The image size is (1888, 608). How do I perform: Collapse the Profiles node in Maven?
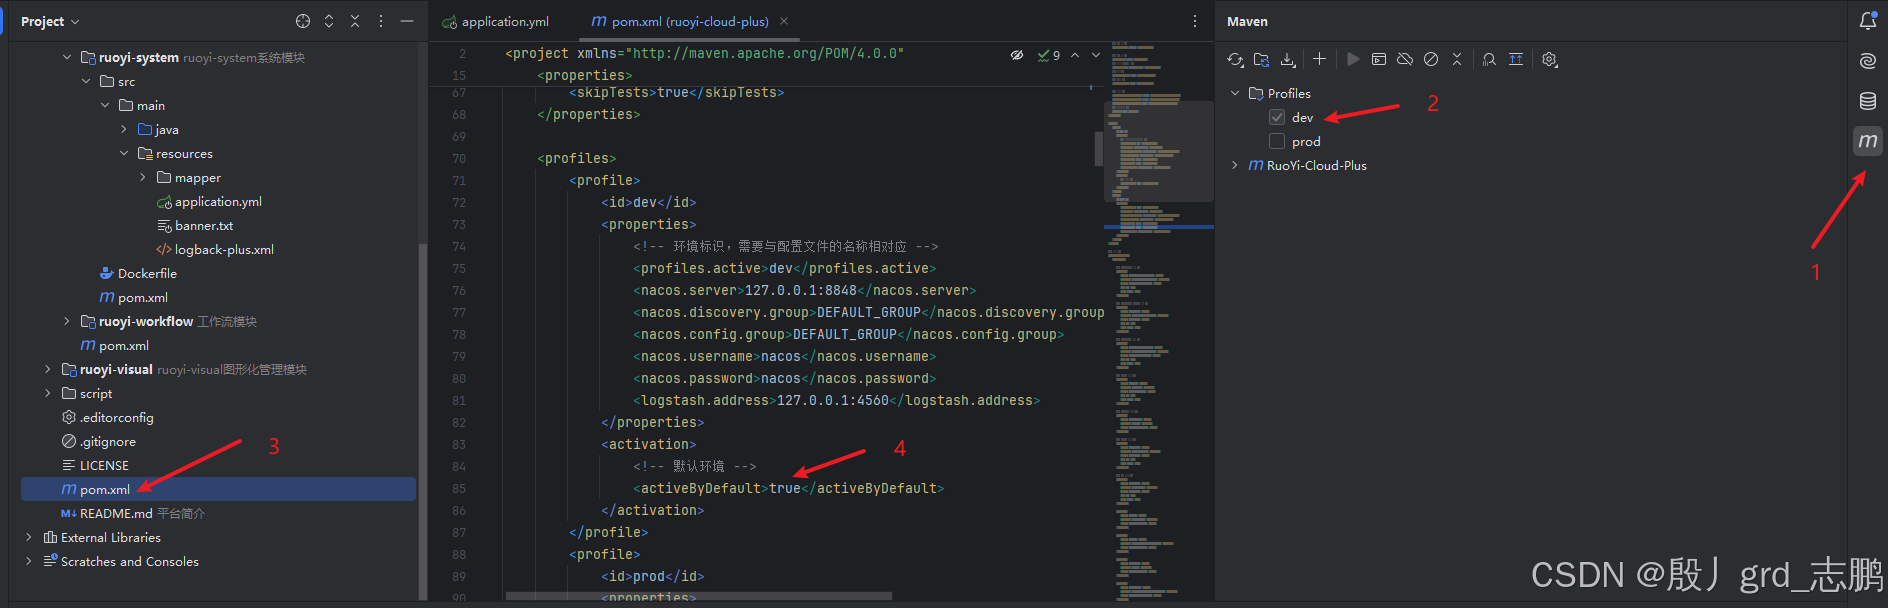[1235, 93]
